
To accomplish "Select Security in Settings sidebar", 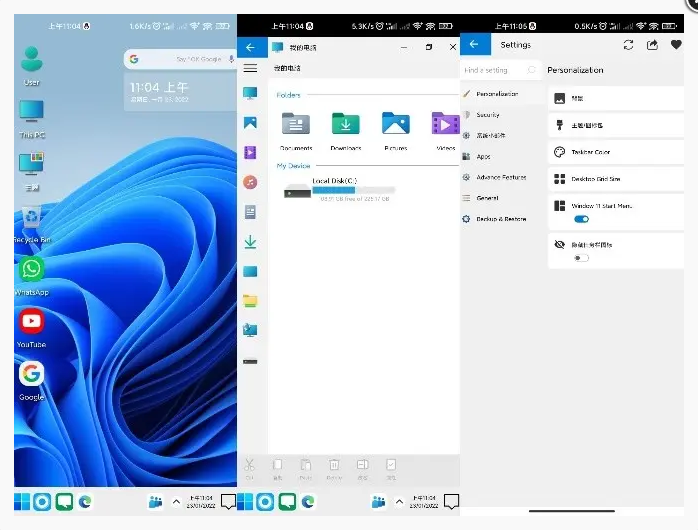I will 488,115.
